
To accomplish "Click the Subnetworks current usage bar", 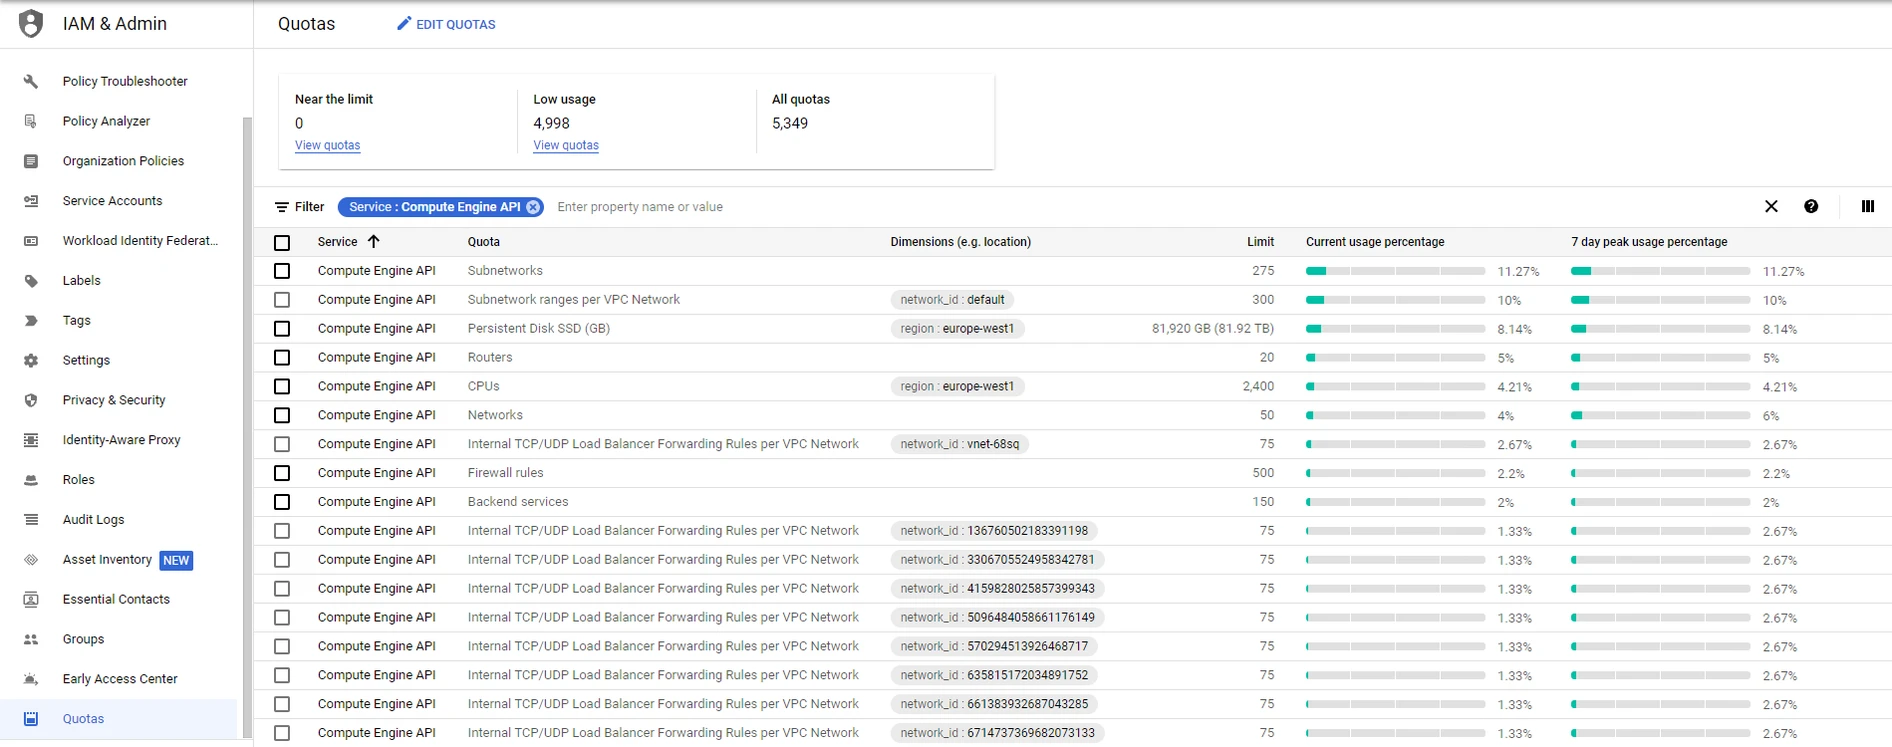I will click(x=1395, y=271).
